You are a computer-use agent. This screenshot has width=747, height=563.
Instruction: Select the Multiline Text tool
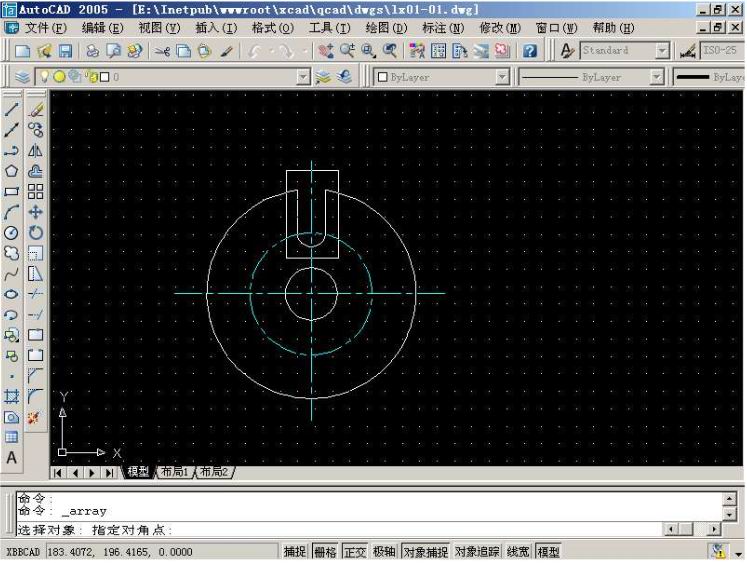pos(11,458)
